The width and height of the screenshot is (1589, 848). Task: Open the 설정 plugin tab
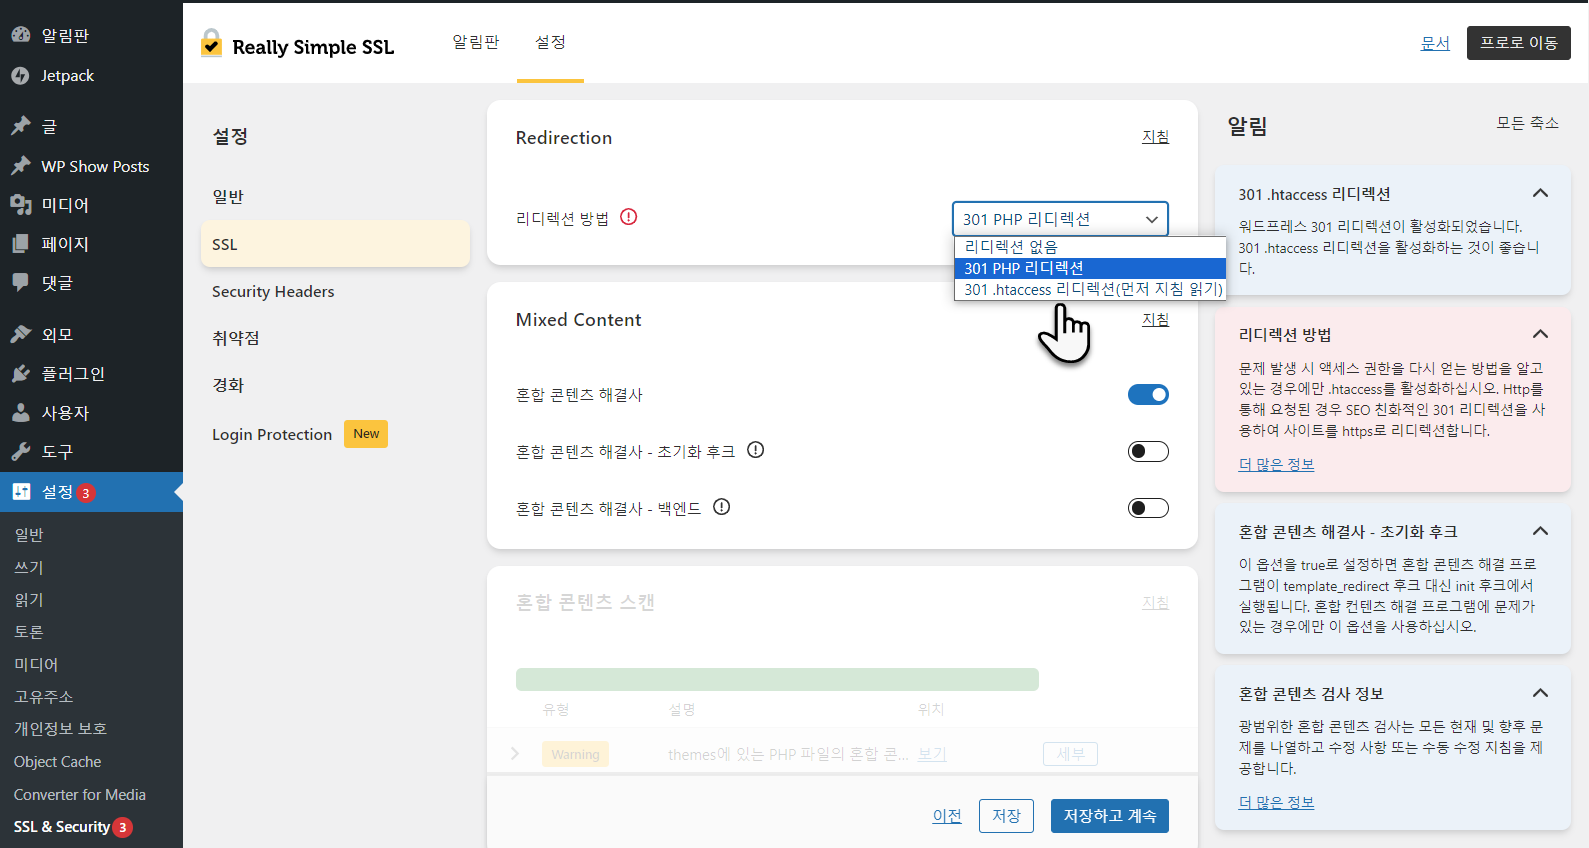(x=550, y=42)
